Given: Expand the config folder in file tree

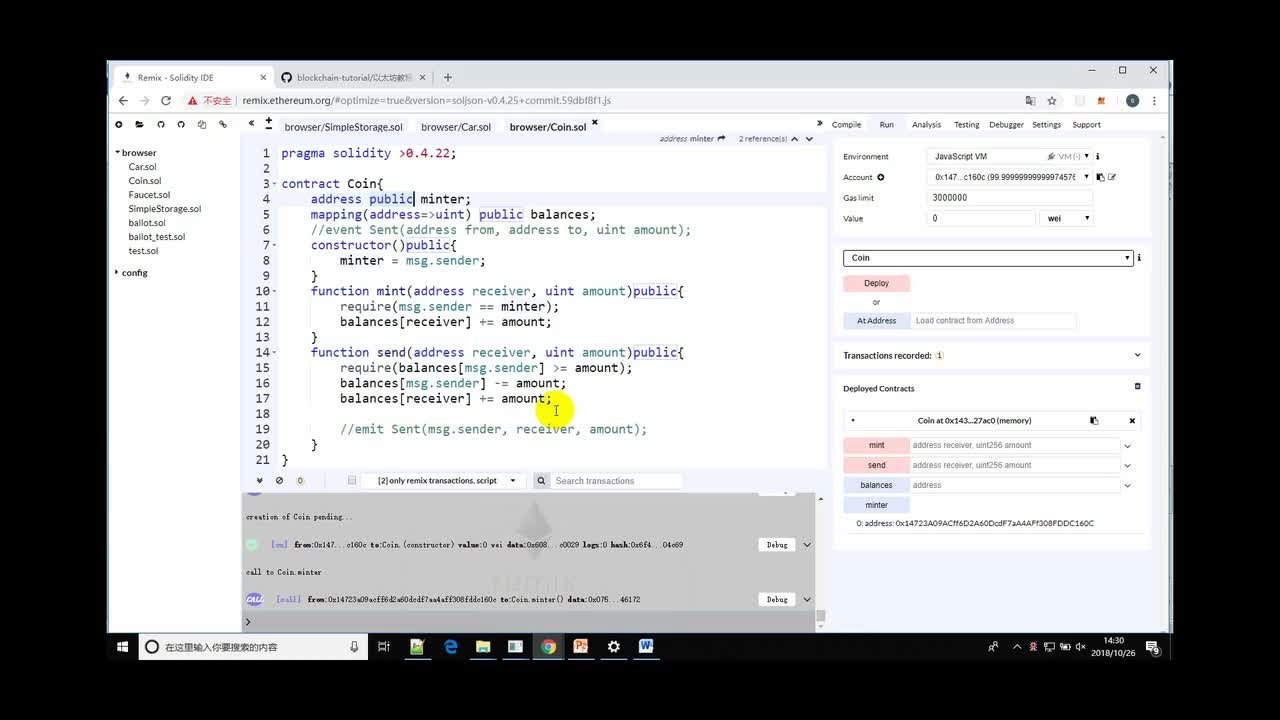Looking at the screenshot, I should [x=117, y=273].
